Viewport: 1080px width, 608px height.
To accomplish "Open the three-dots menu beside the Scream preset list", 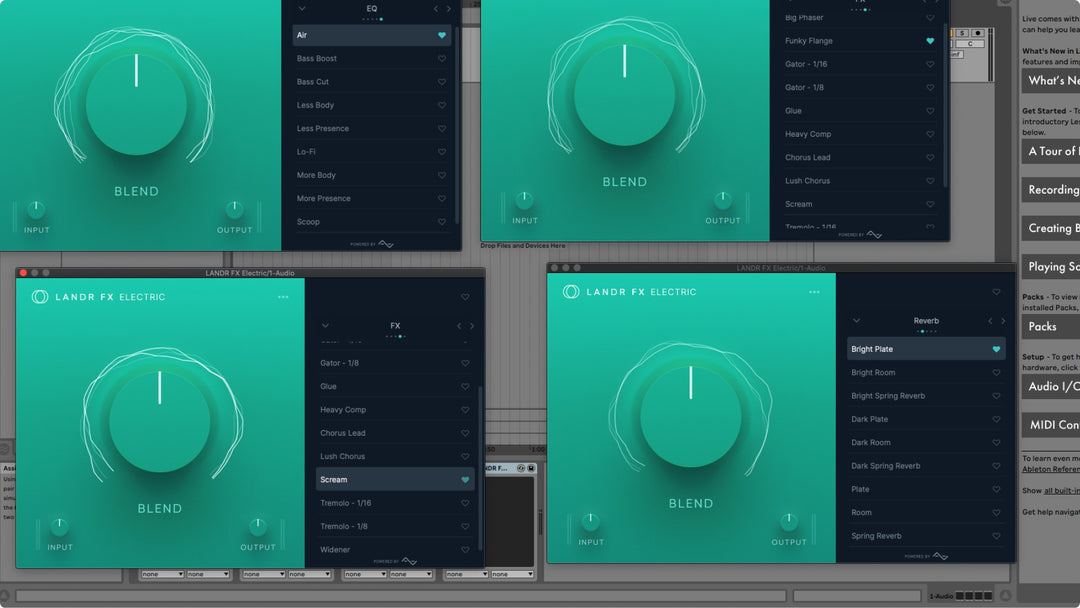I will point(283,297).
